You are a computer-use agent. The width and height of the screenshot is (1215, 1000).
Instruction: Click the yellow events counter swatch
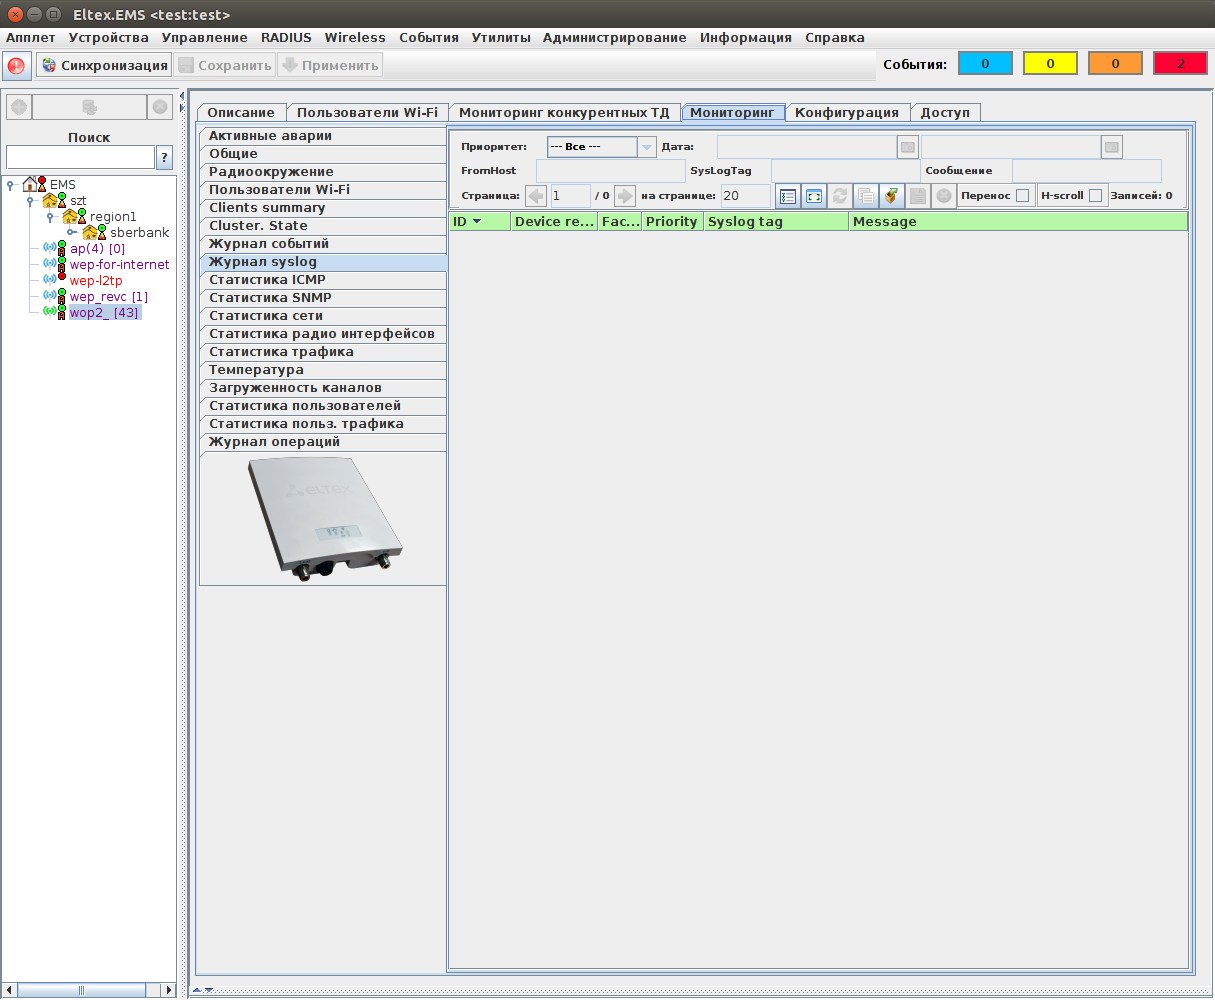click(1050, 64)
